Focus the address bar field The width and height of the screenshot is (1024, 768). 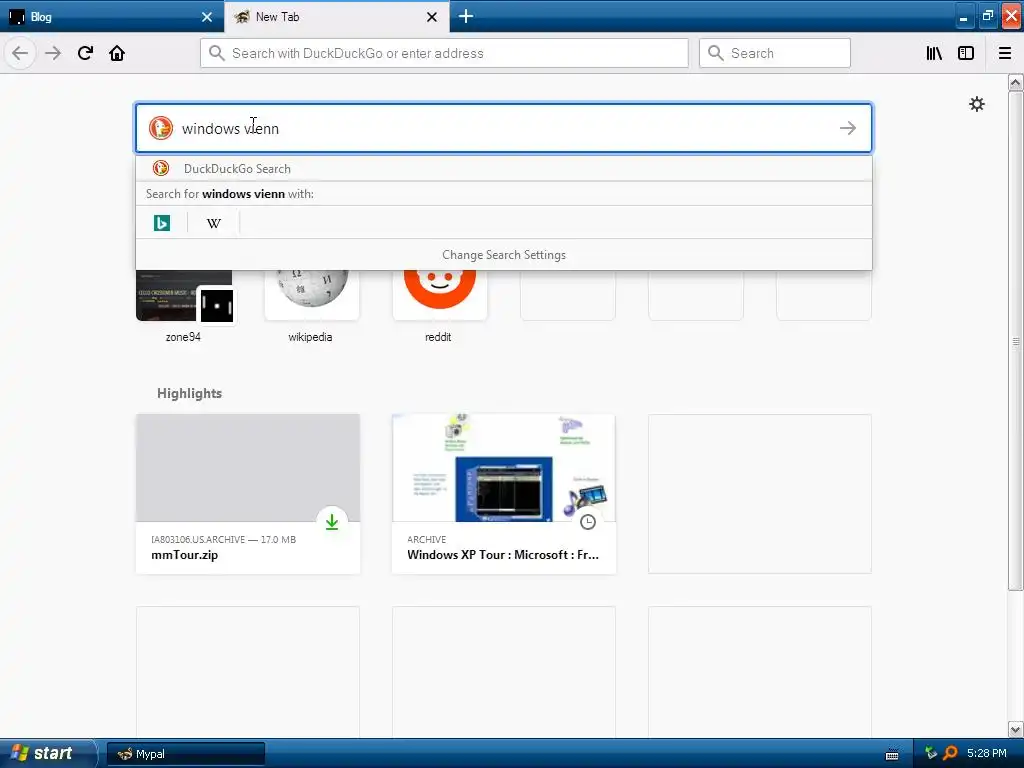444,53
